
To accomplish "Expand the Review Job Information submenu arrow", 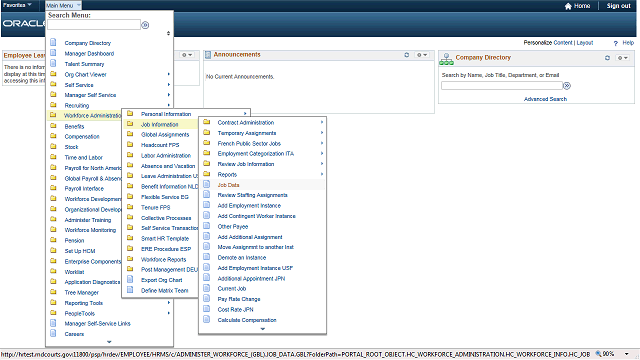I will tap(322, 164).
